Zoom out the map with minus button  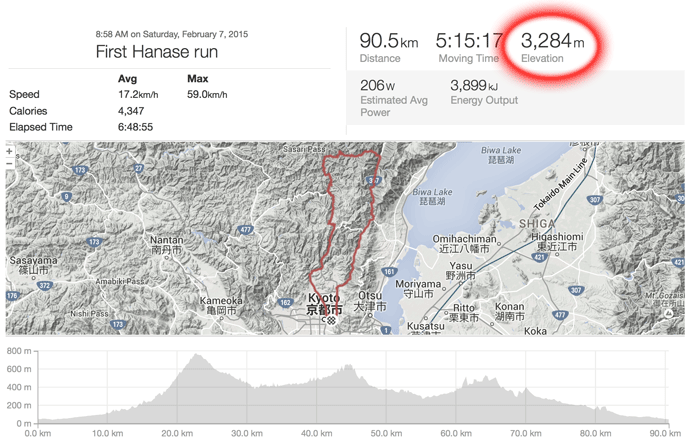pyautogui.click(x=10, y=163)
